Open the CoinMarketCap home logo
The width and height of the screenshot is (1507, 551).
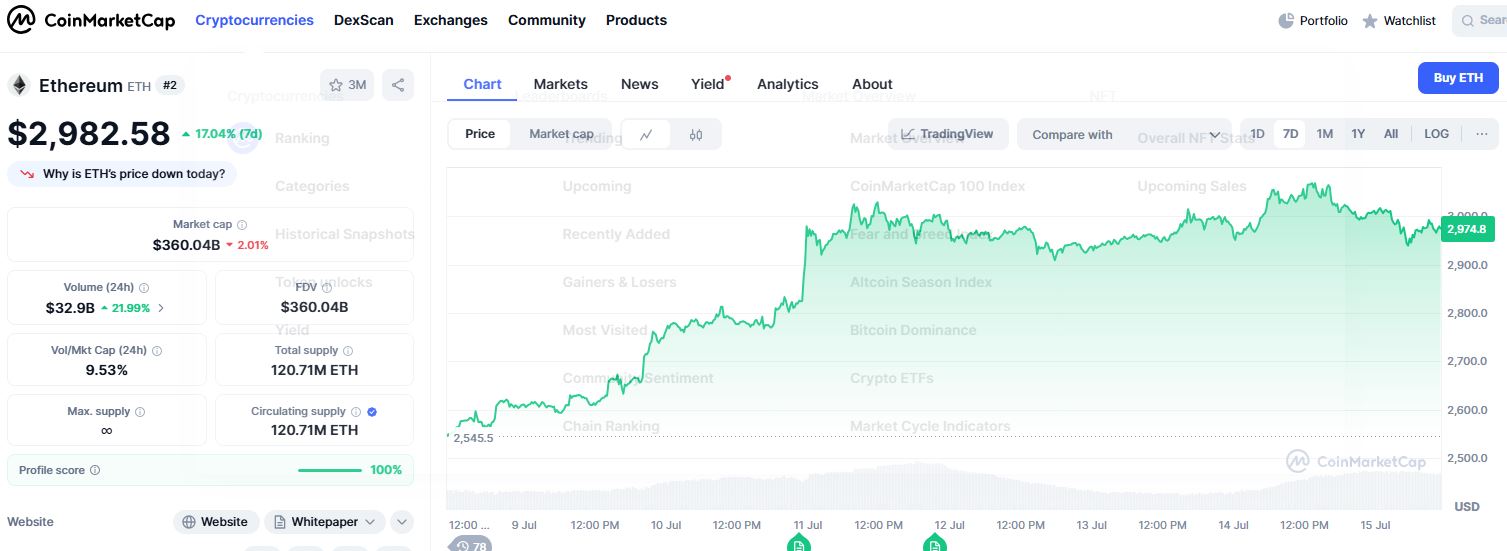click(x=91, y=20)
